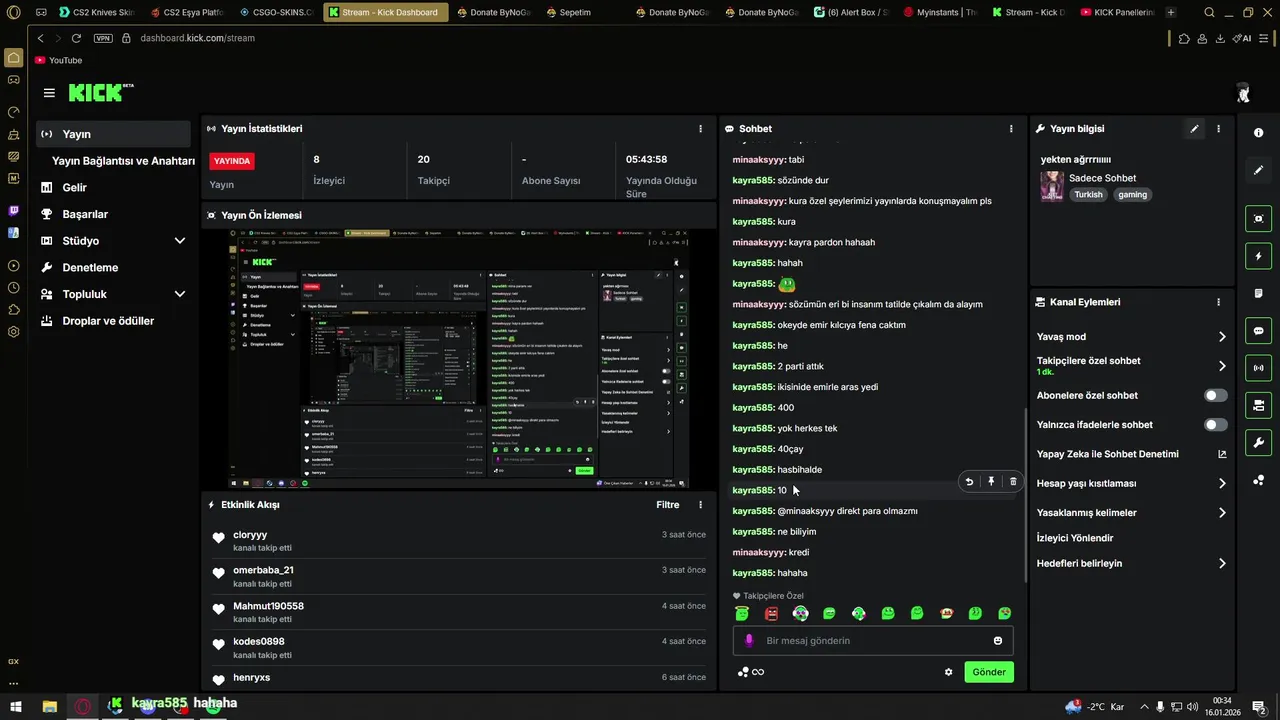Open browser downloads icon
This screenshot has height=720, width=1280.
[1220, 38]
